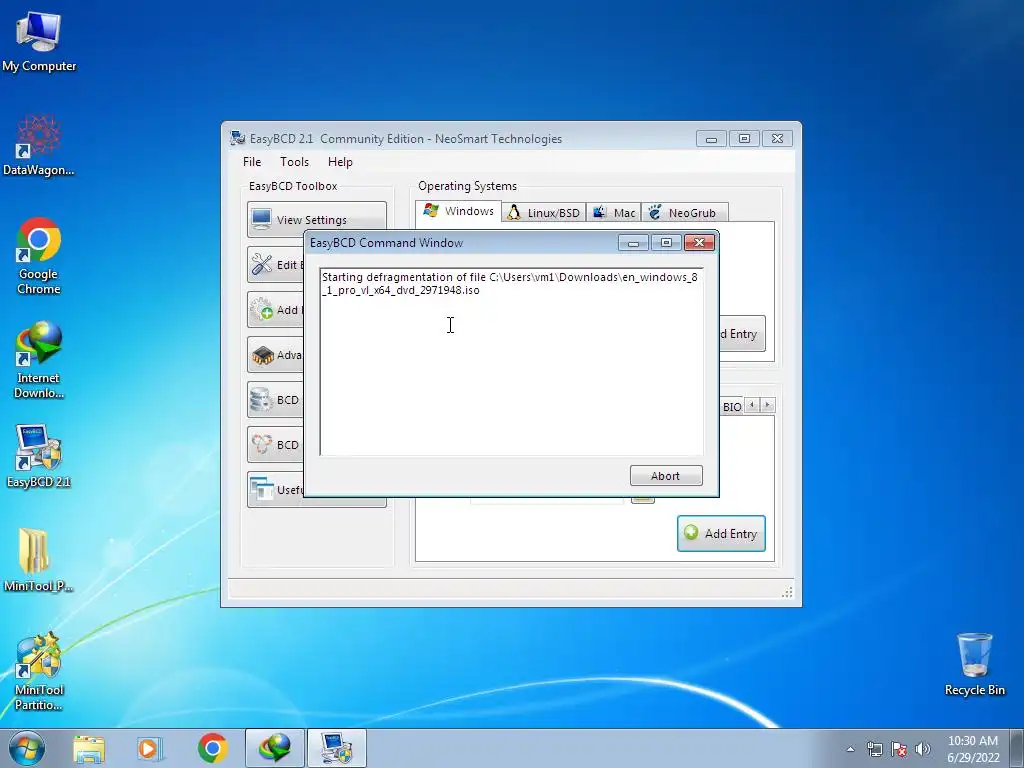Minimize the EasyBCD Command Window
This screenshot has height=768, width=1024.
coord(633,242)
